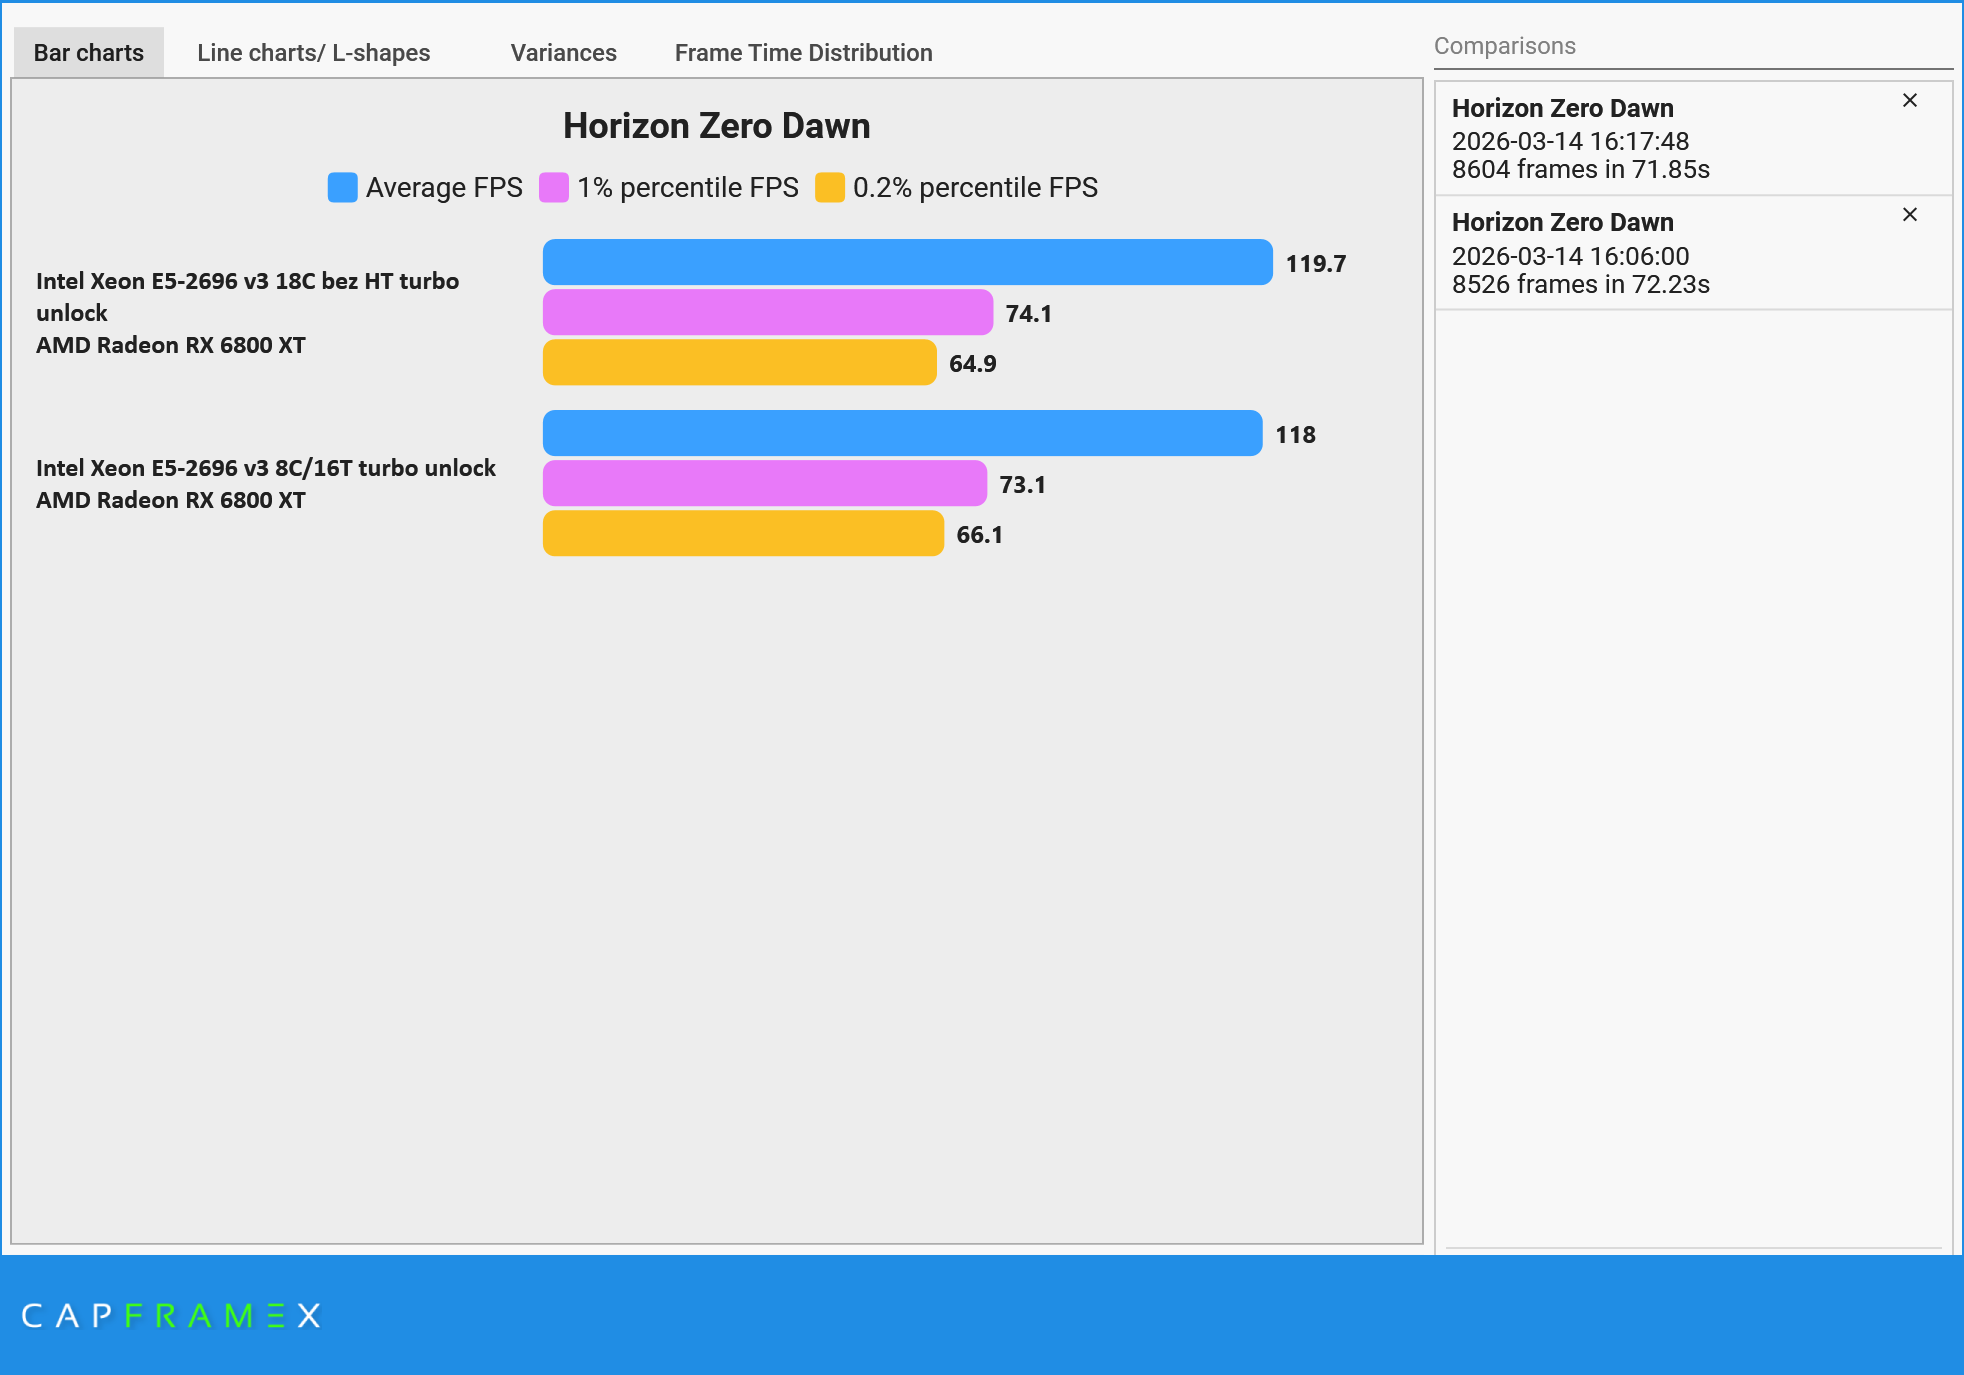1964x1375 pixels.
Task: Switch to Frame Time Distribution tab
Action: (803, 53)
